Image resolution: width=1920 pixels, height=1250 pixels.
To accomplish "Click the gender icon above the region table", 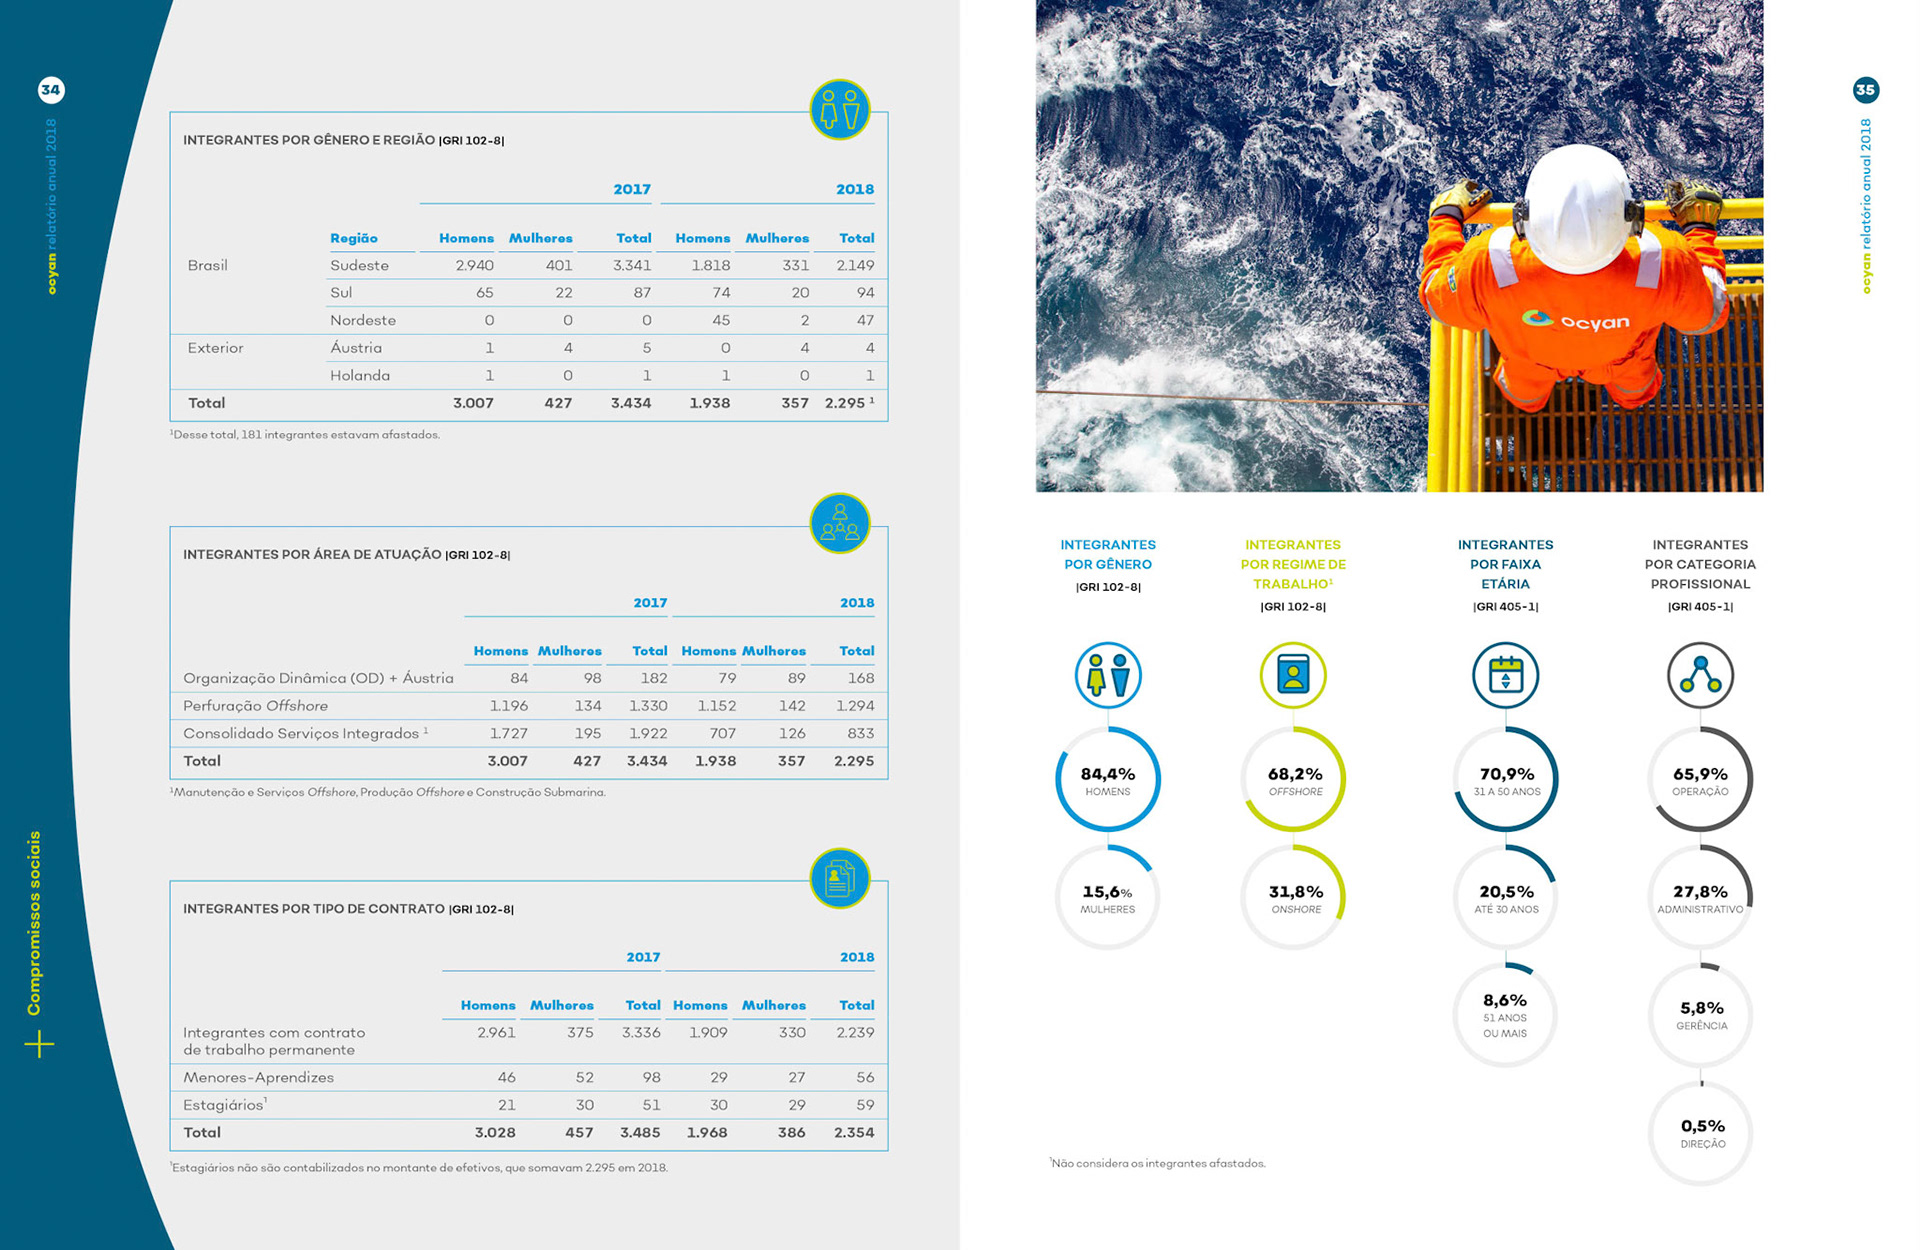I will tap(839, 110).
